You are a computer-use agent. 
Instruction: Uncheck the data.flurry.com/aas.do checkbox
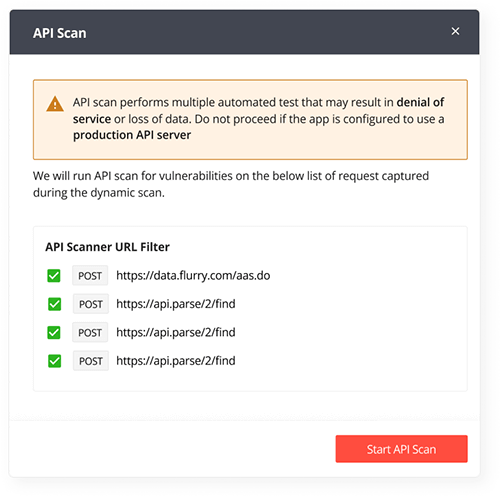click(x=54, y=276)
